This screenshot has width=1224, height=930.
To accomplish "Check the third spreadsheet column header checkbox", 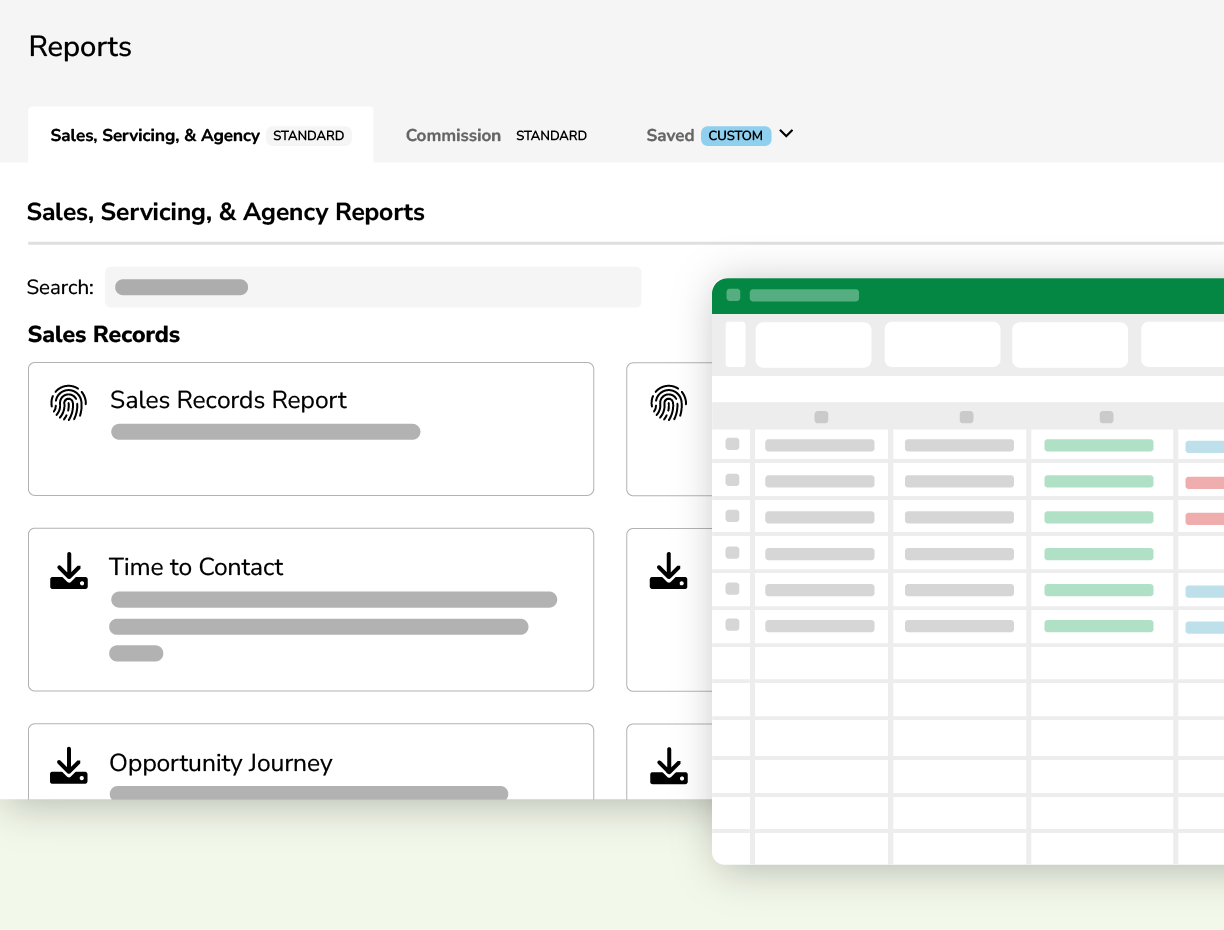I will [1105, 417].
